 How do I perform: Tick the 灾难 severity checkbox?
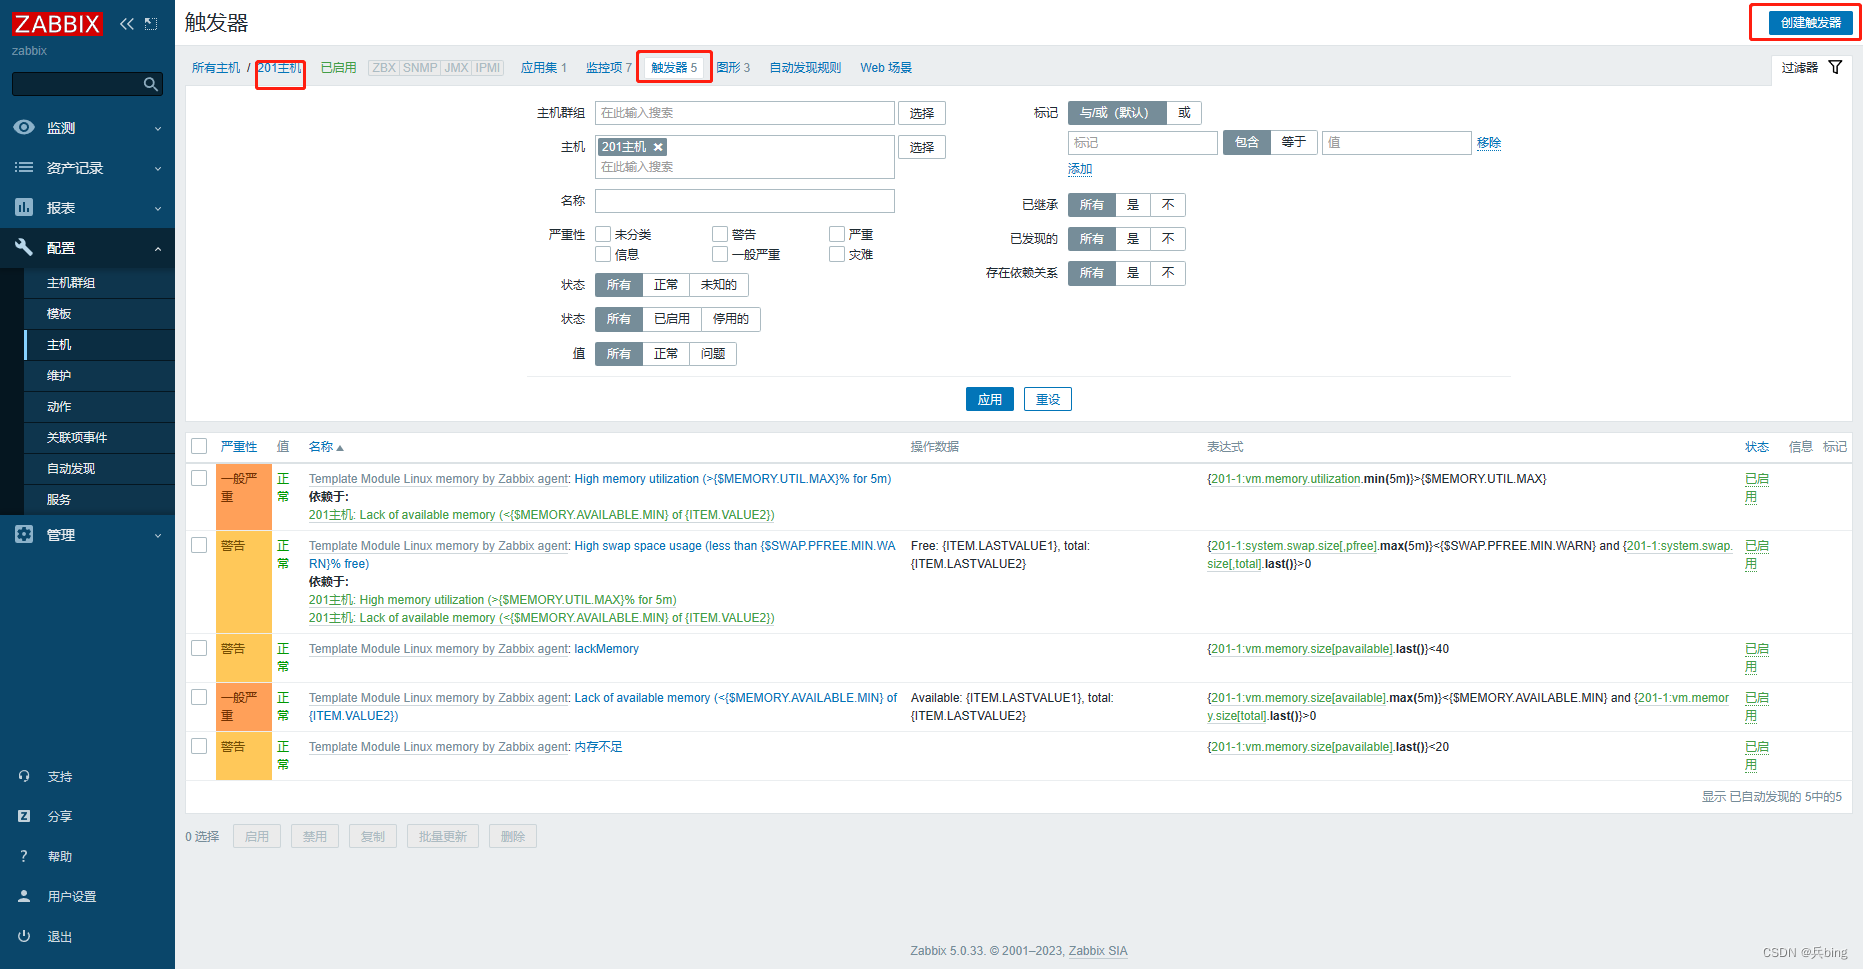[x=837, y=254]
